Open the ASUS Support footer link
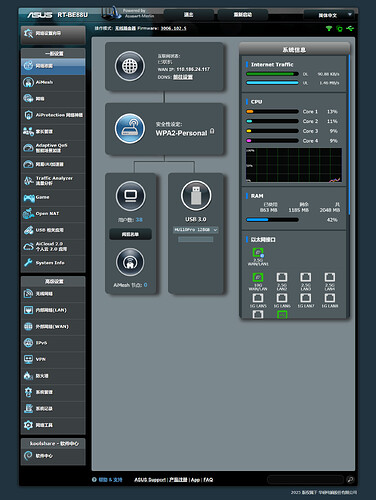 (x=150, y=480)
